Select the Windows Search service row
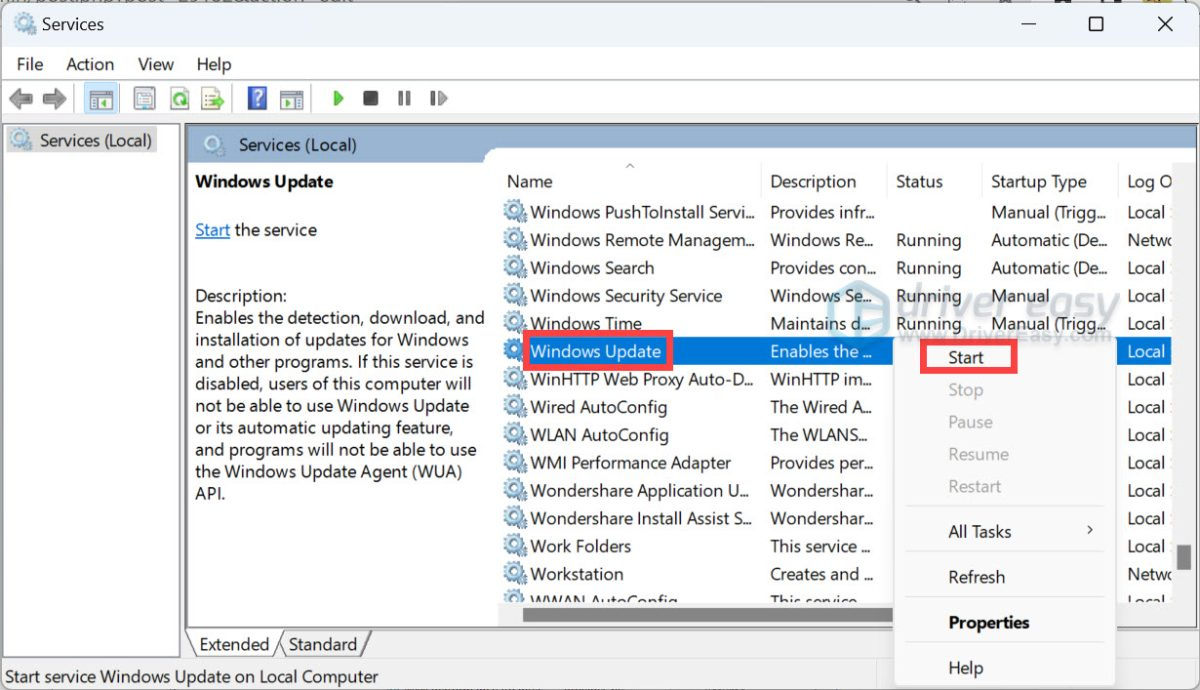This screenshot has height=690, width=1200. (592, 268)
